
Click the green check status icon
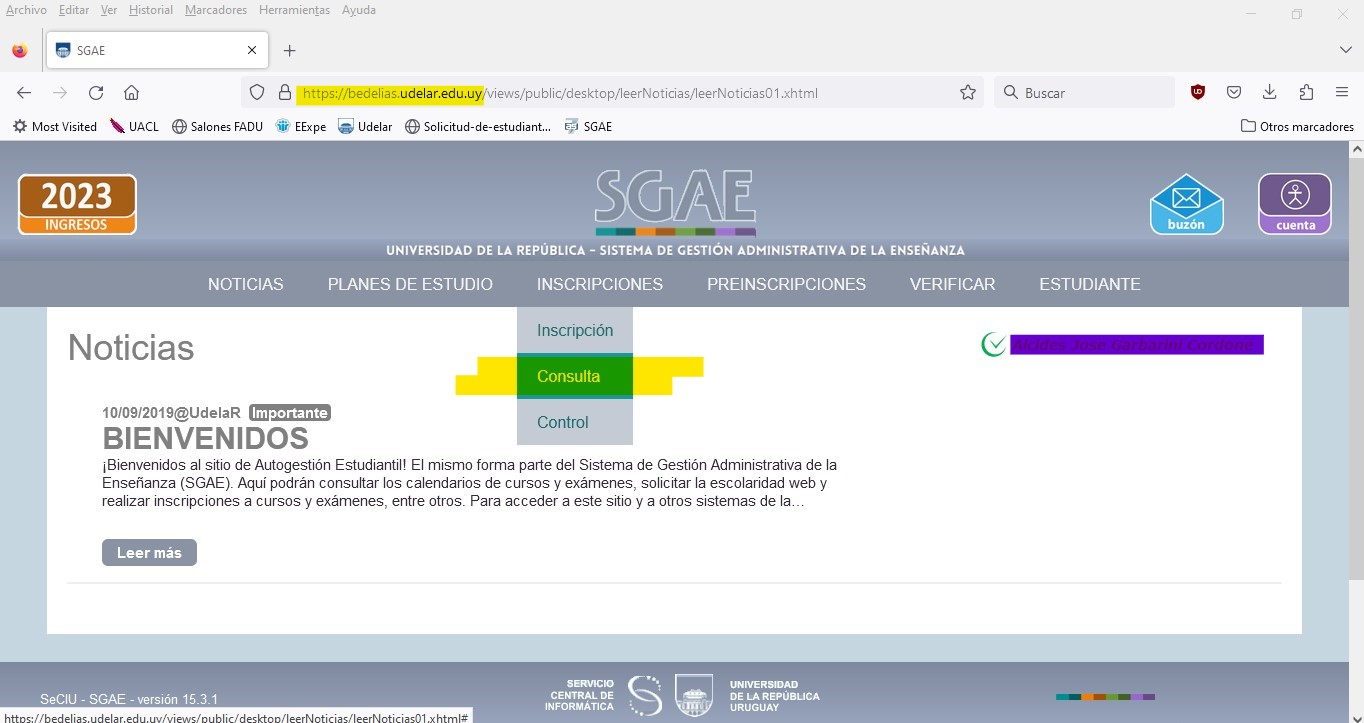tap(994, 344)
